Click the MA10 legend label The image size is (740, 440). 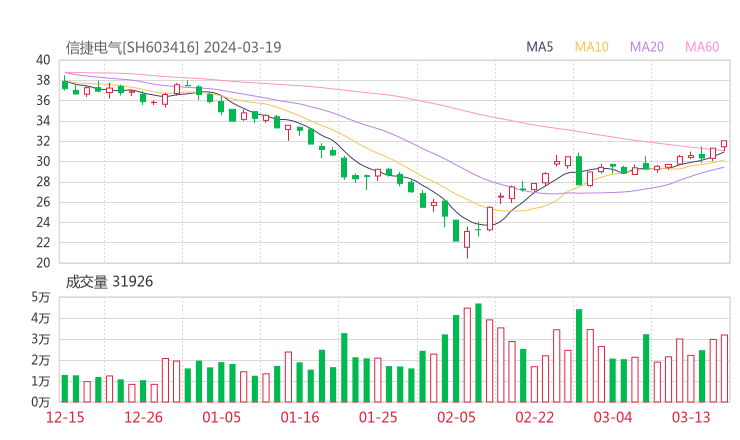pyautogui.click(x=591, y=47)
